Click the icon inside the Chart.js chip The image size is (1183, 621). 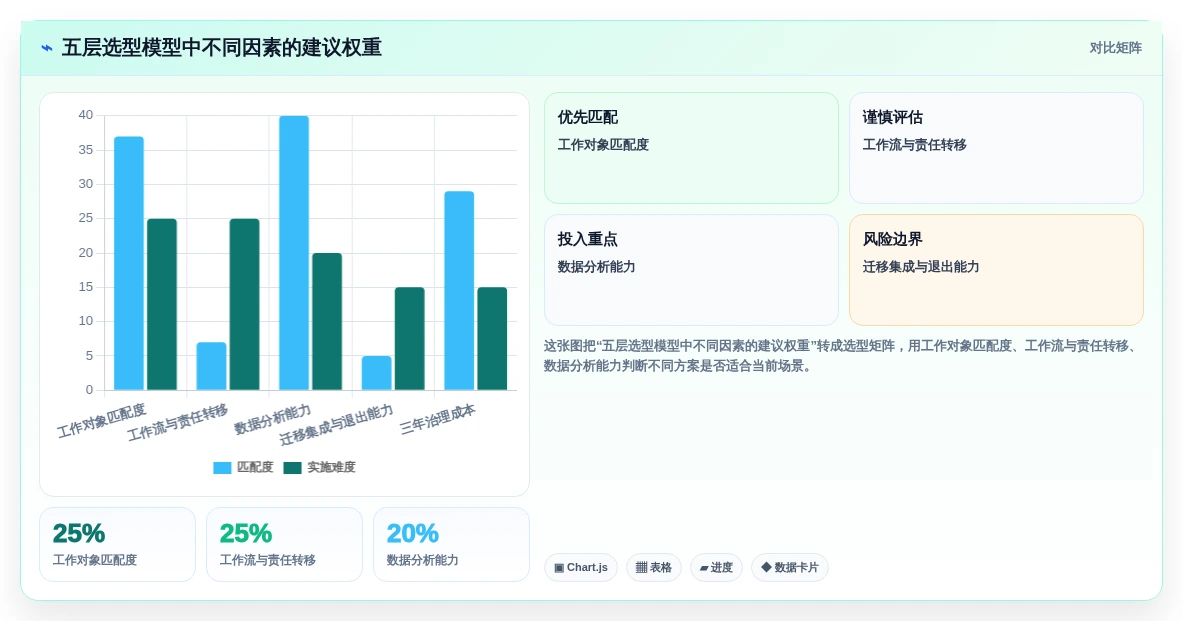pos(559,567)
